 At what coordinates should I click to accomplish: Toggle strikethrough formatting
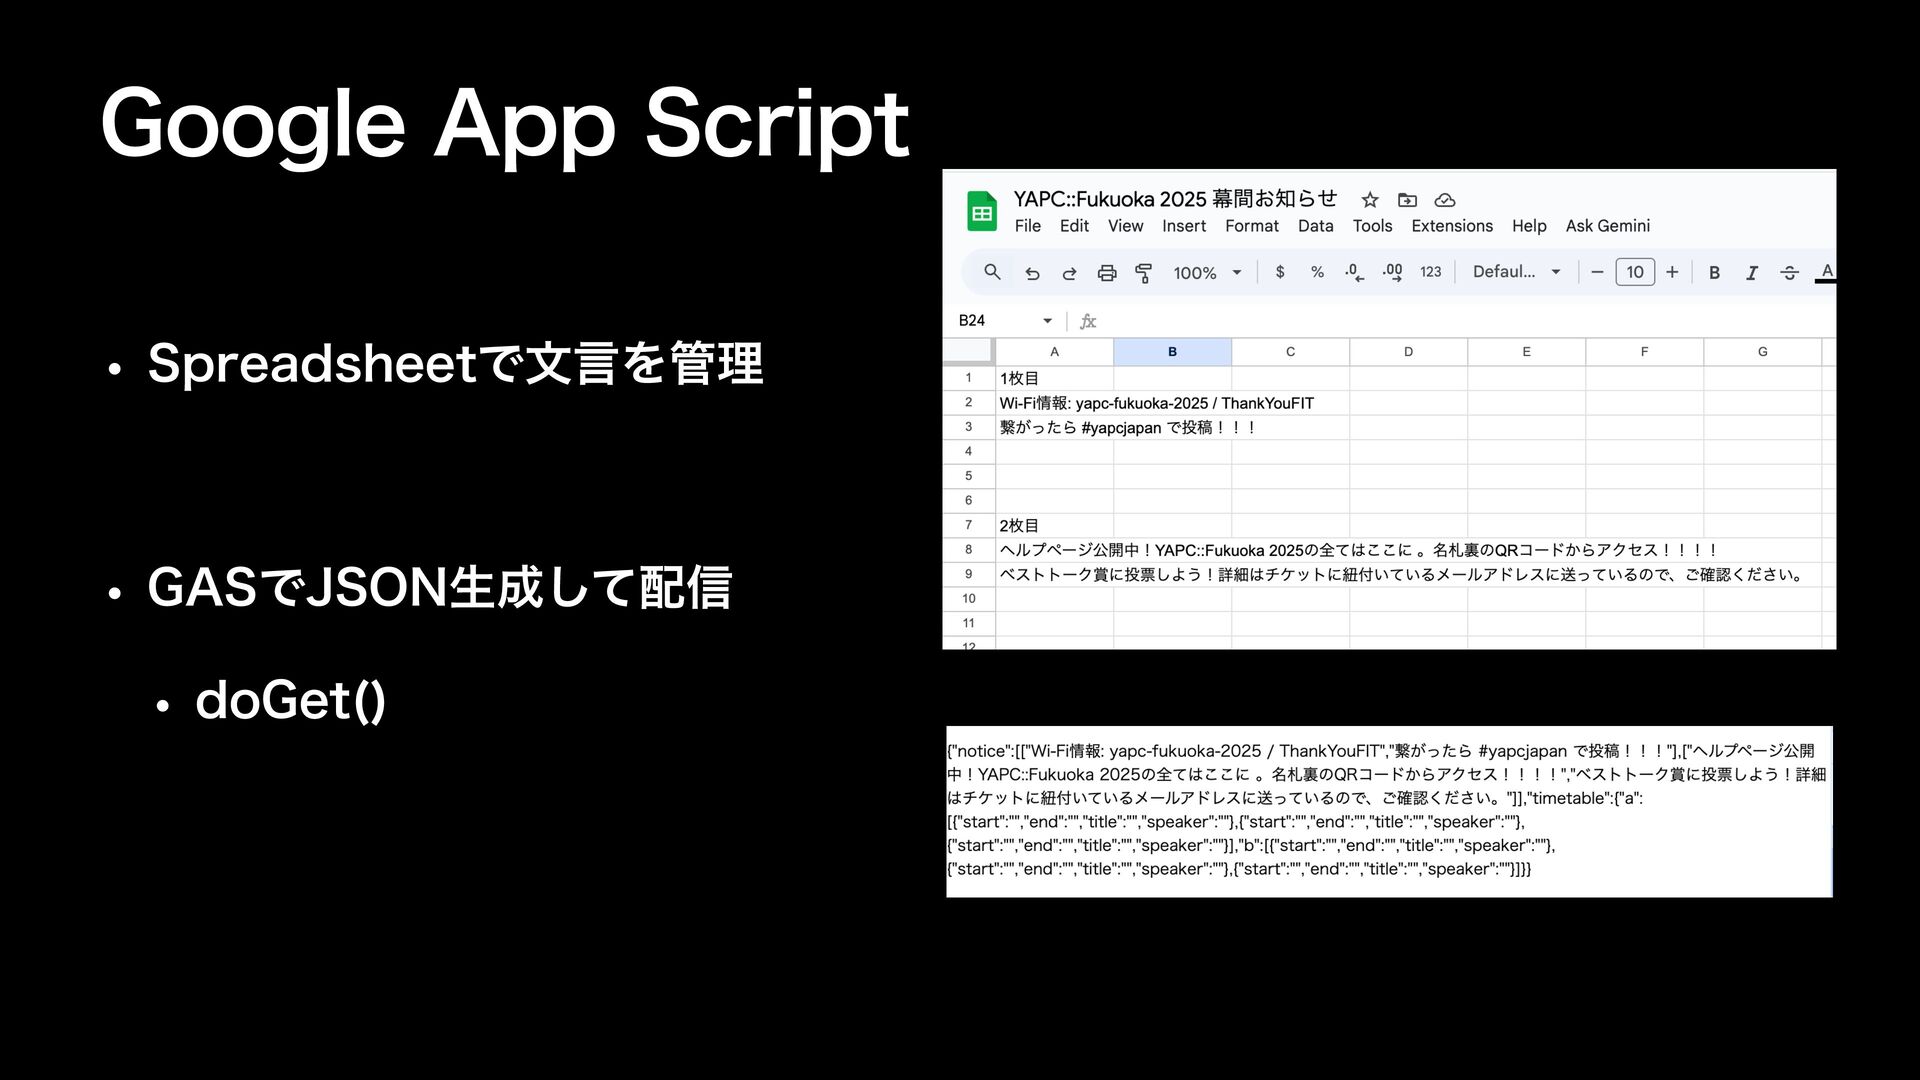pos(1789,273)
